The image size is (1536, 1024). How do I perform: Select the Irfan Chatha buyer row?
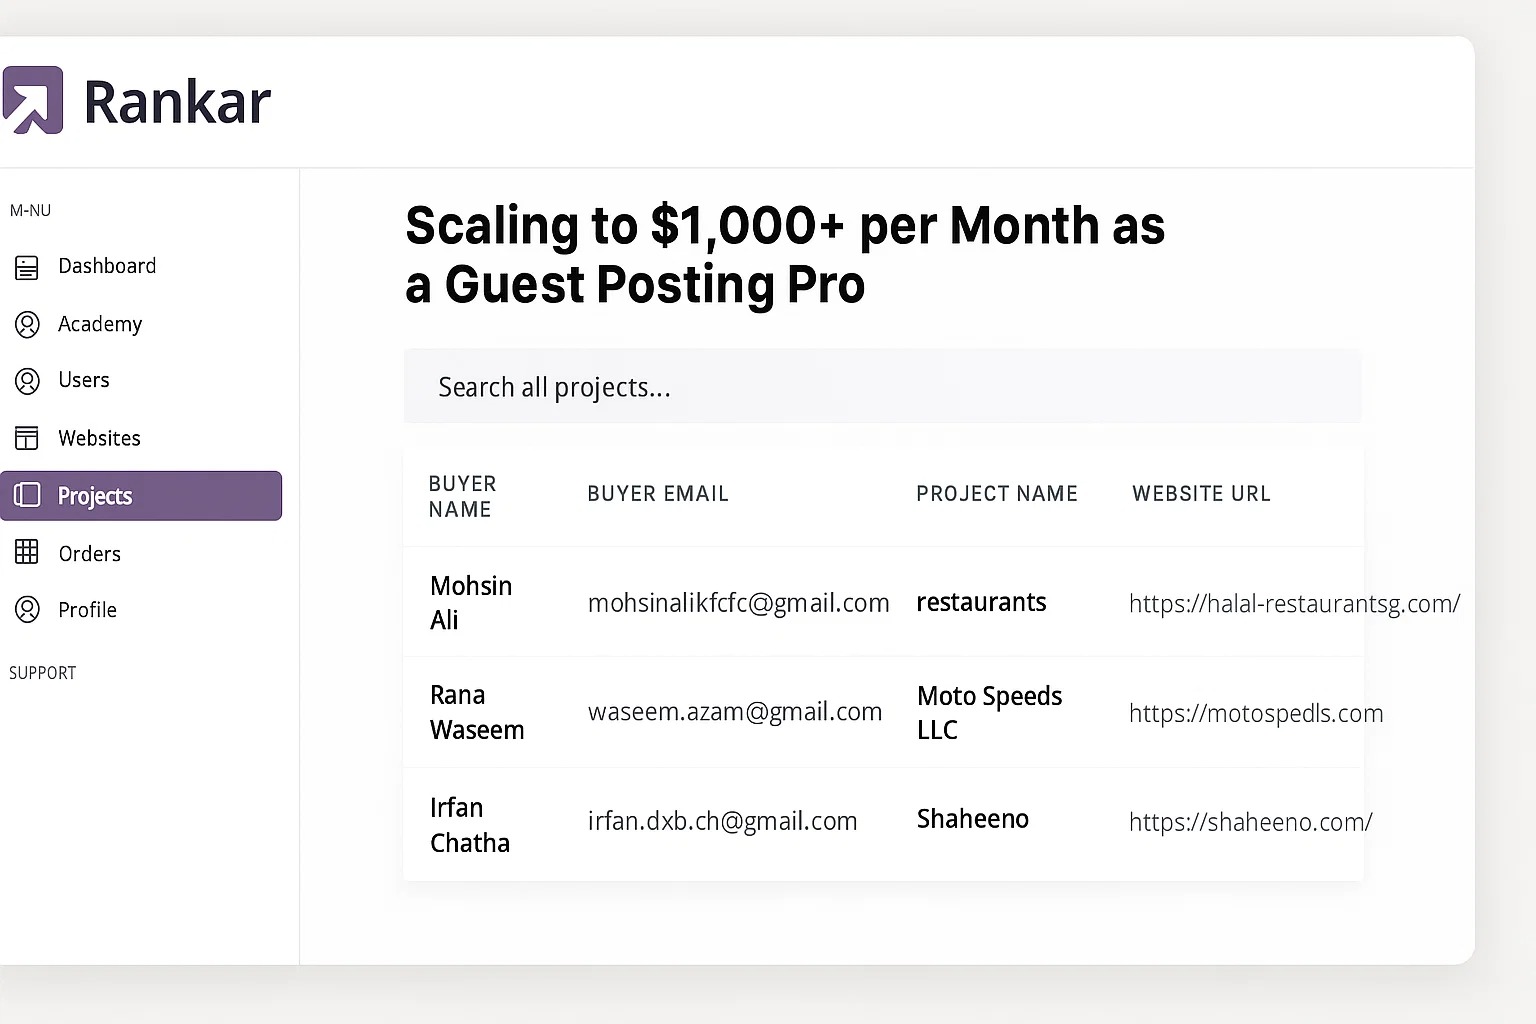[x=470, y=825]
